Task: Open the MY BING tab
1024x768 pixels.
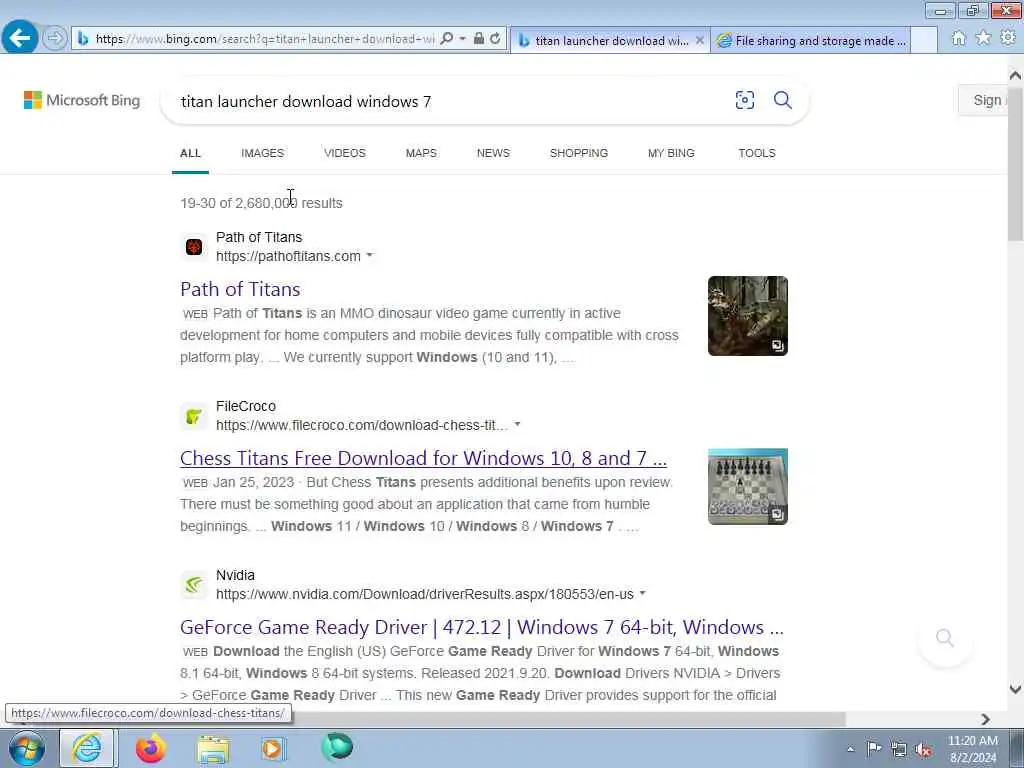Action: [x=671, y=153]
